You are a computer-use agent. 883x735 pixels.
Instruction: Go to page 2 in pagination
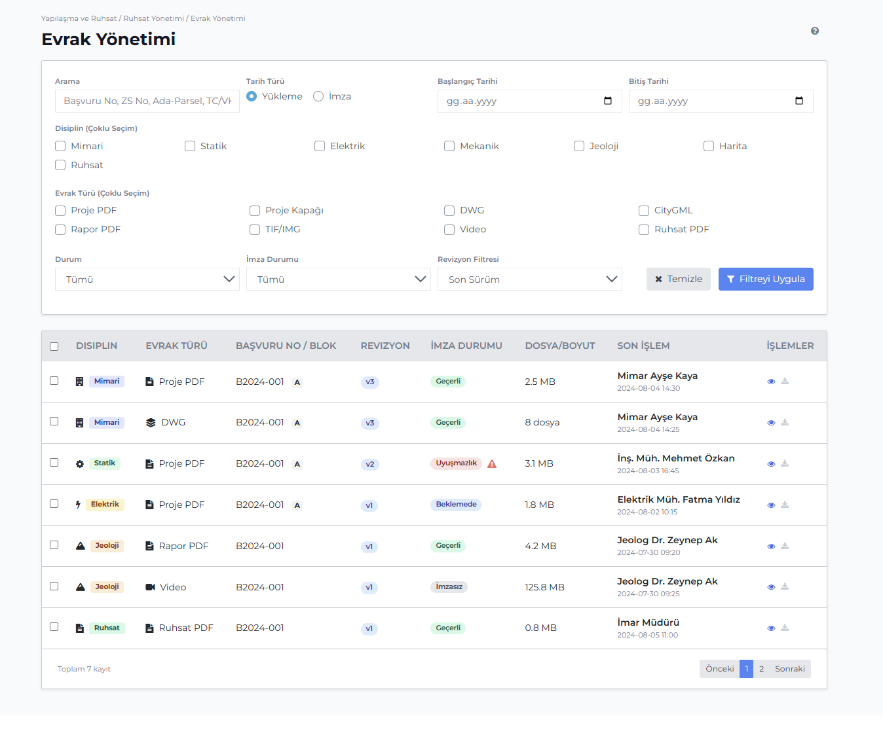click(x=761, y=669)
